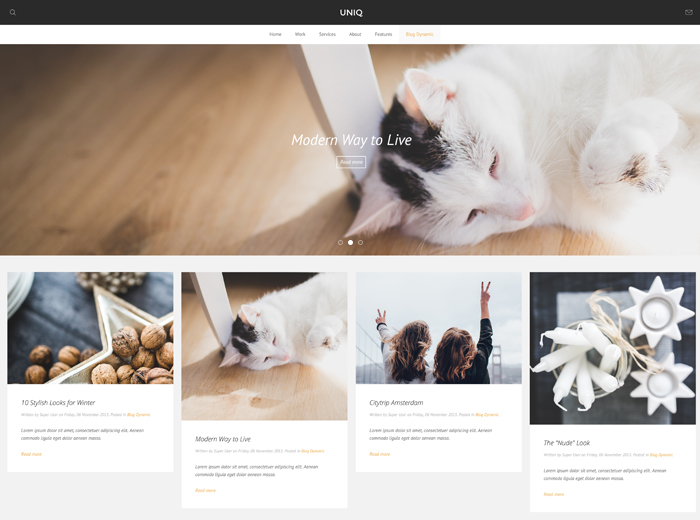Open the Services navigation item
700x520 pixels.
click(x=327, y=34)
